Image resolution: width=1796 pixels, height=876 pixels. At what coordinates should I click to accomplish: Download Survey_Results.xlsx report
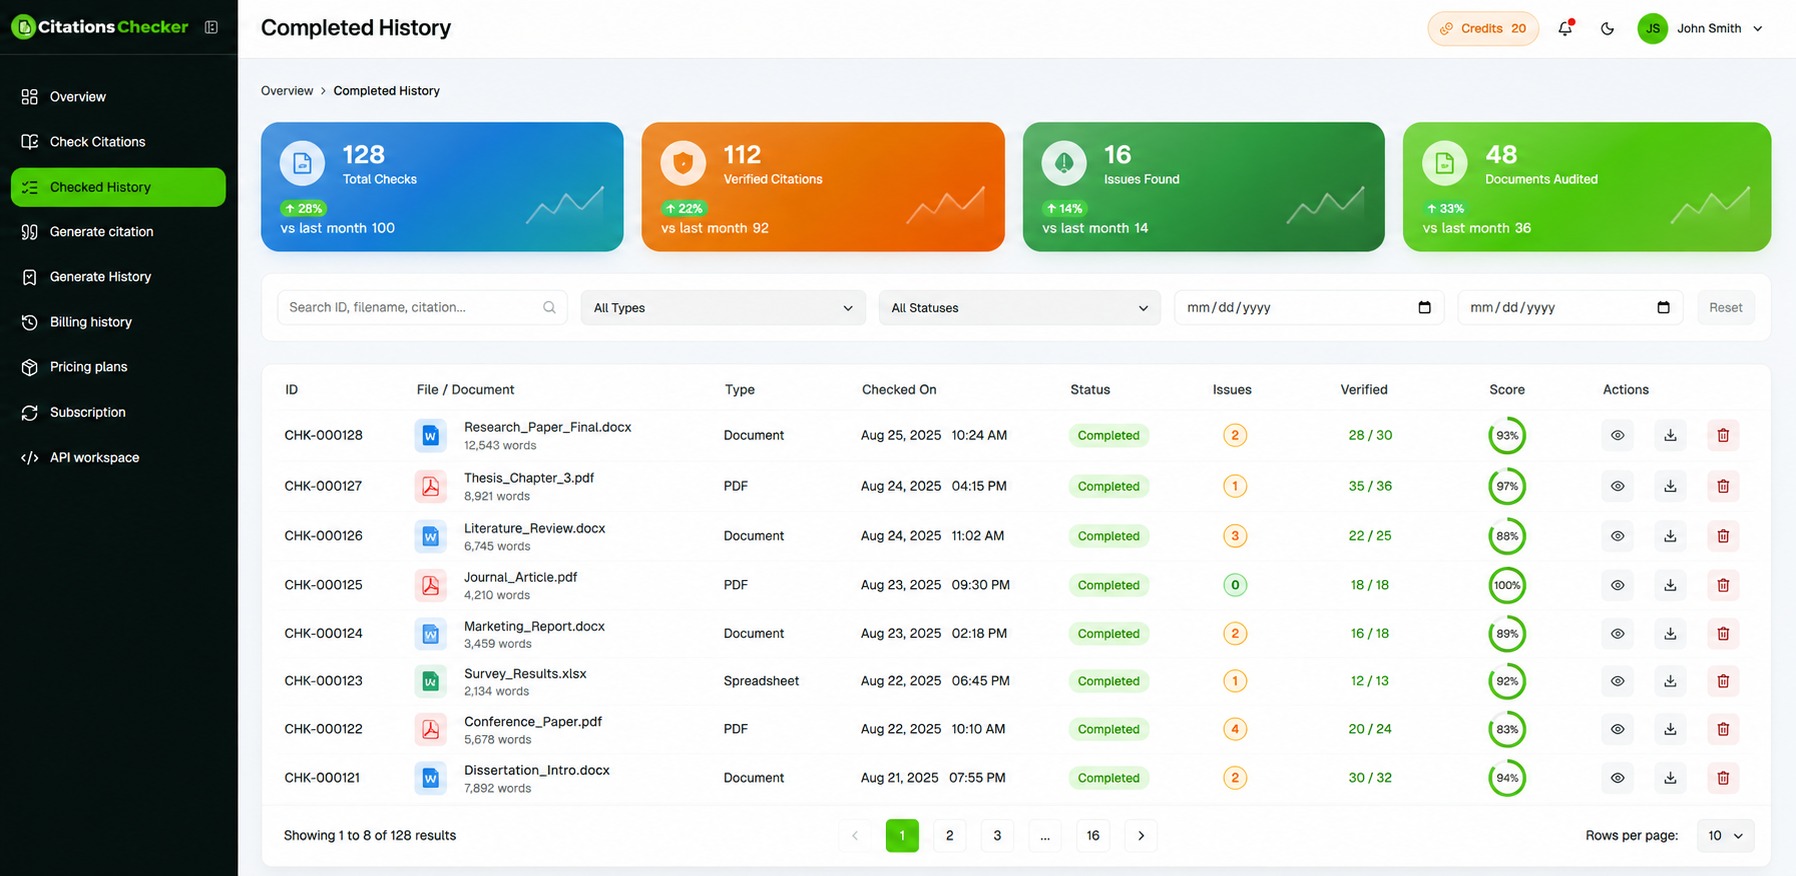pyautogui.click(x=1670, y=681)
